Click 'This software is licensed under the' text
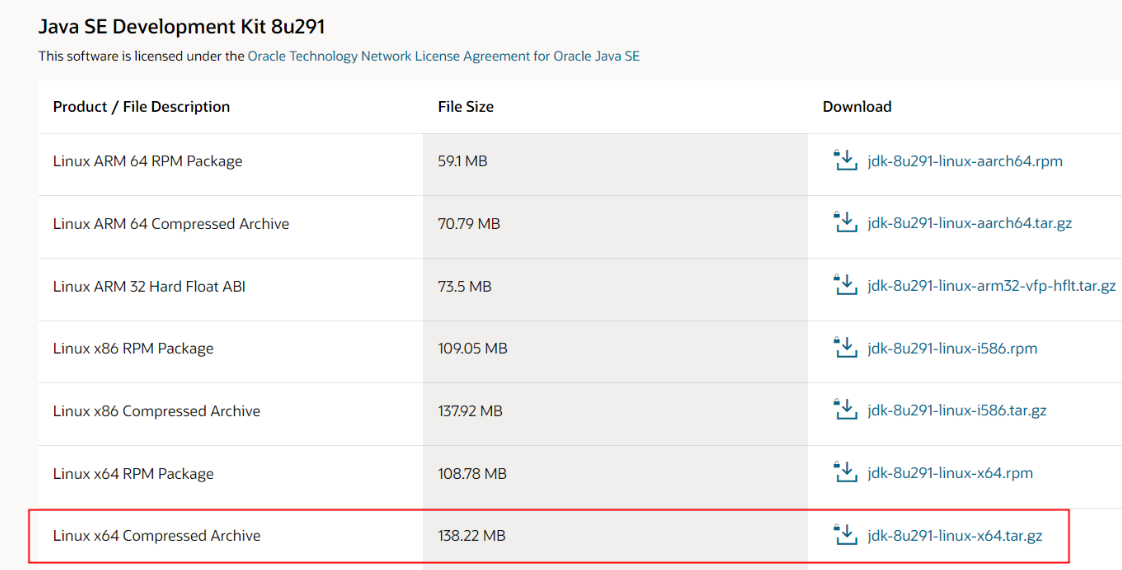 142,56
